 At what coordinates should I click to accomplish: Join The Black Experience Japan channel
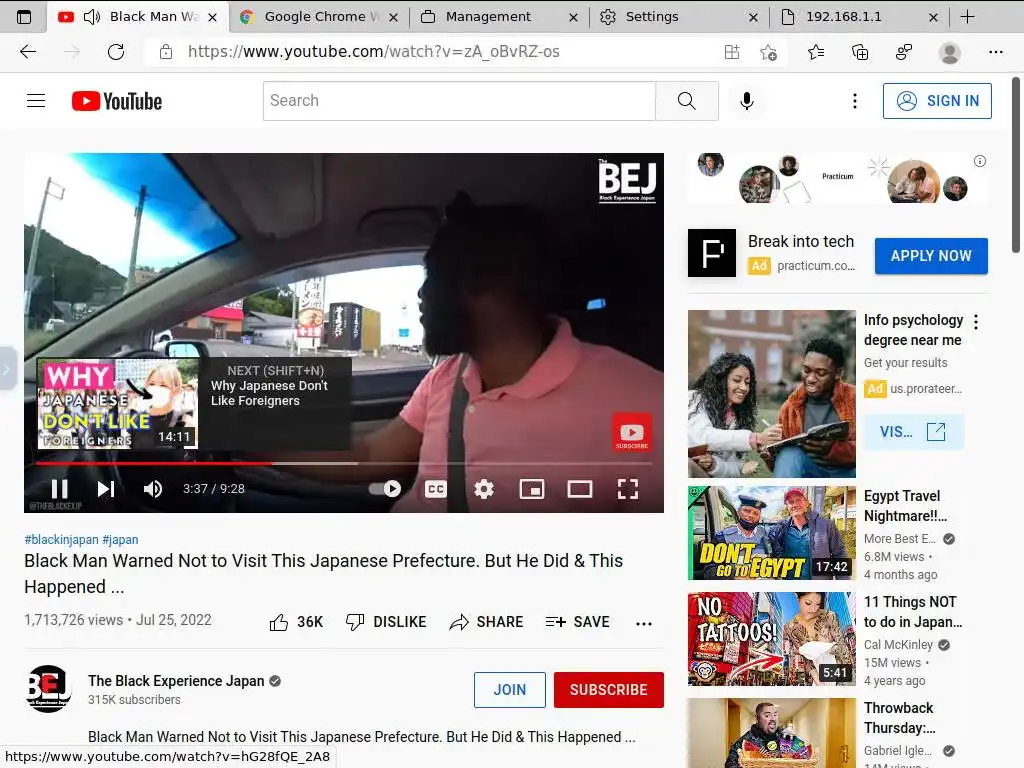pos(509,690)
